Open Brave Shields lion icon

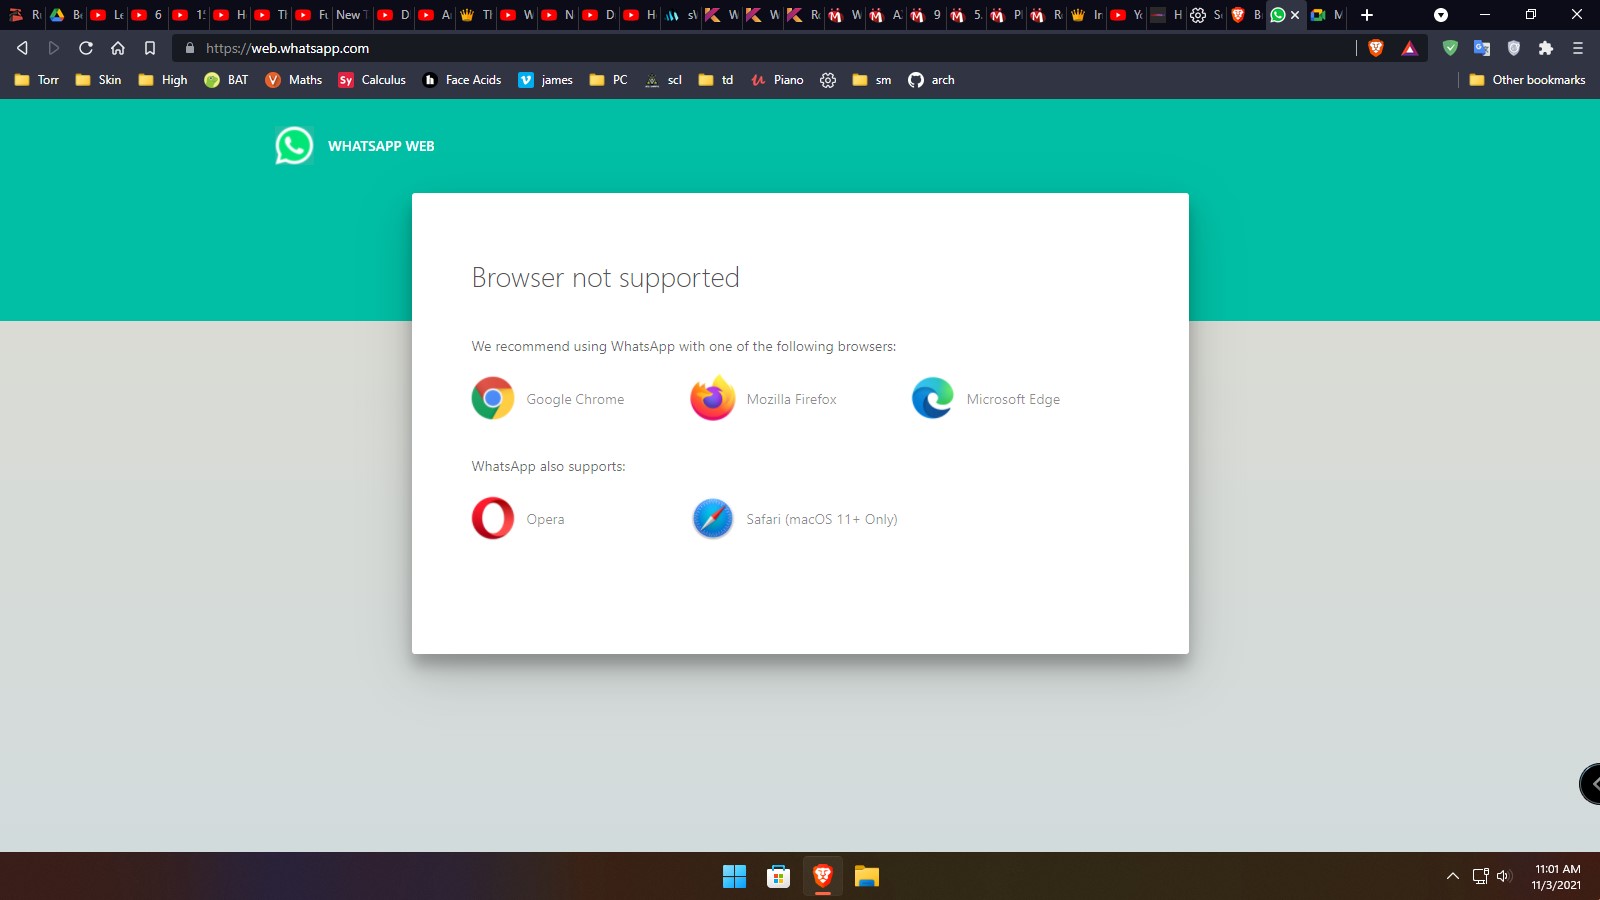(1376, 48)
